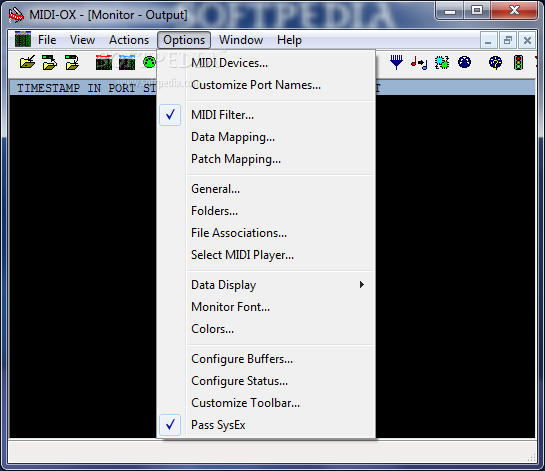Screen dimensions: 545x471
Task: Click the blue comb-shaped filter icon
Action: 396,63
